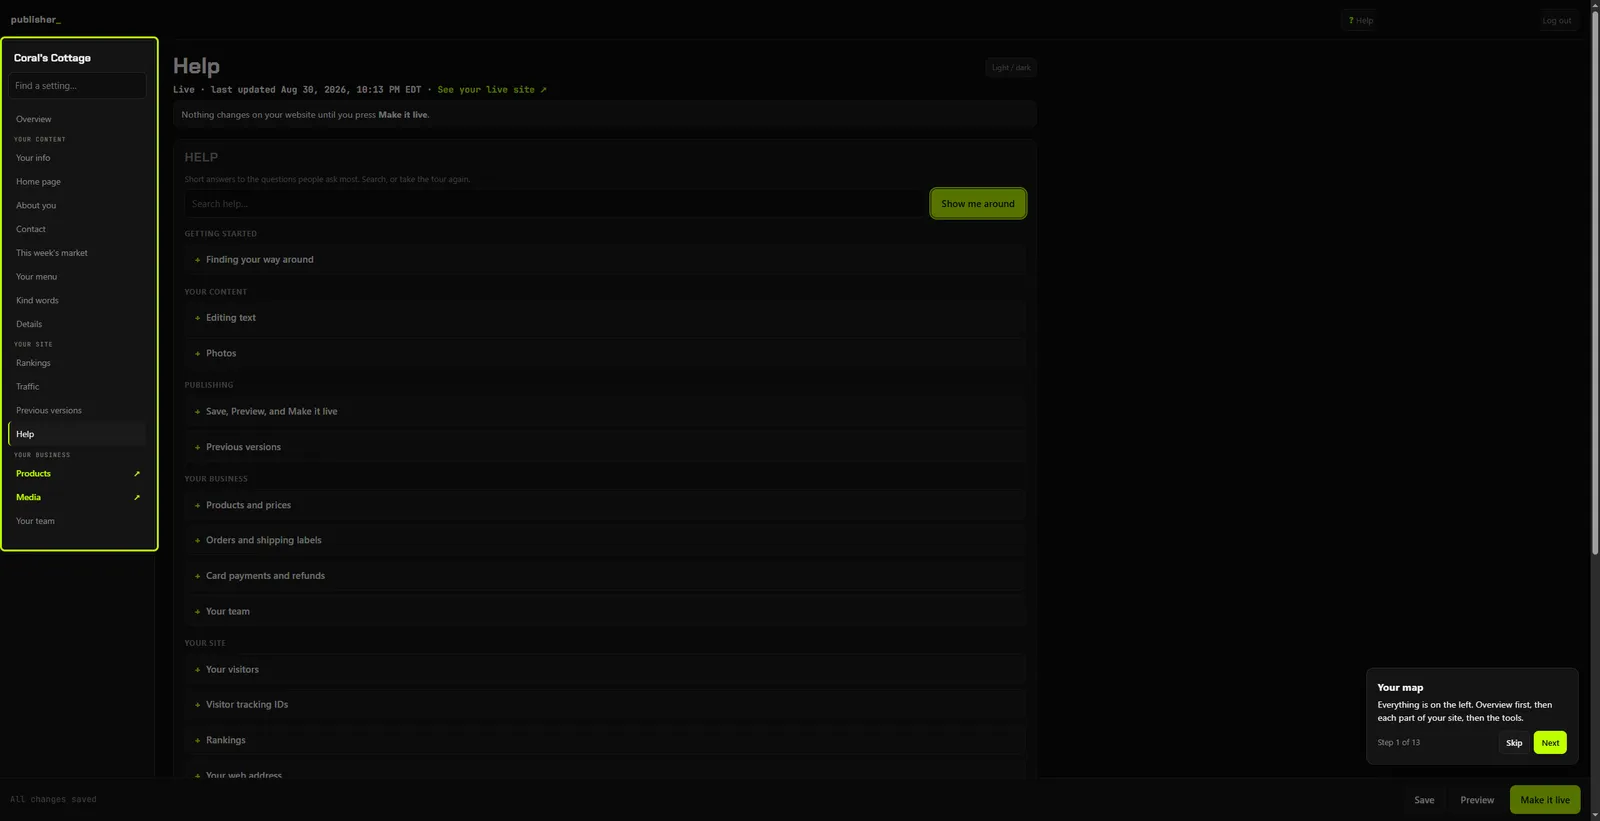Click the external-link arrow beside Media
The width and height of the screenshot is (1600, 821).
click(x=137, y=498)
